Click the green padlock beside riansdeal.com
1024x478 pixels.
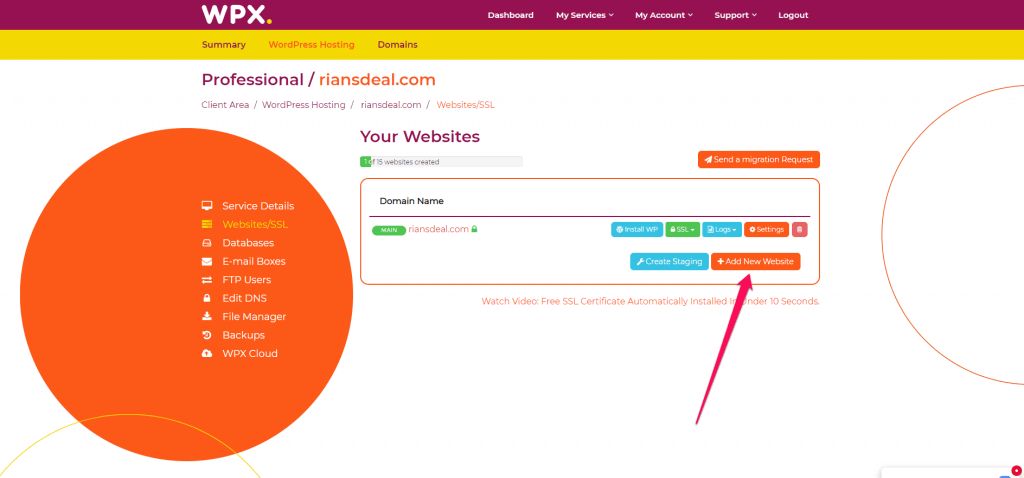(x=475, y=229)
